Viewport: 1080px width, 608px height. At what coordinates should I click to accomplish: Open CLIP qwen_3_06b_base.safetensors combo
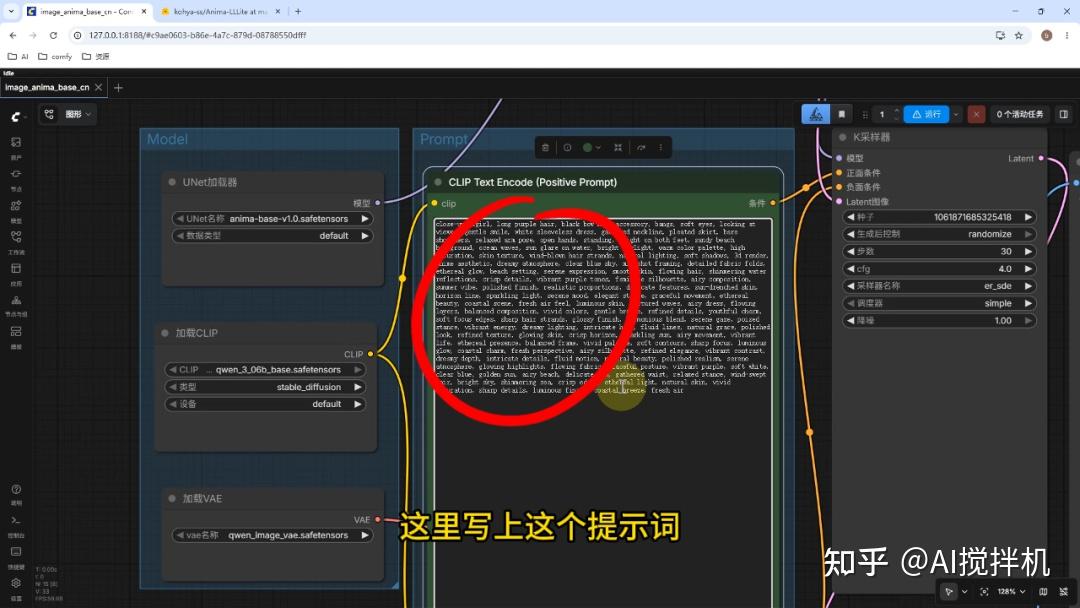coord(265,370)
